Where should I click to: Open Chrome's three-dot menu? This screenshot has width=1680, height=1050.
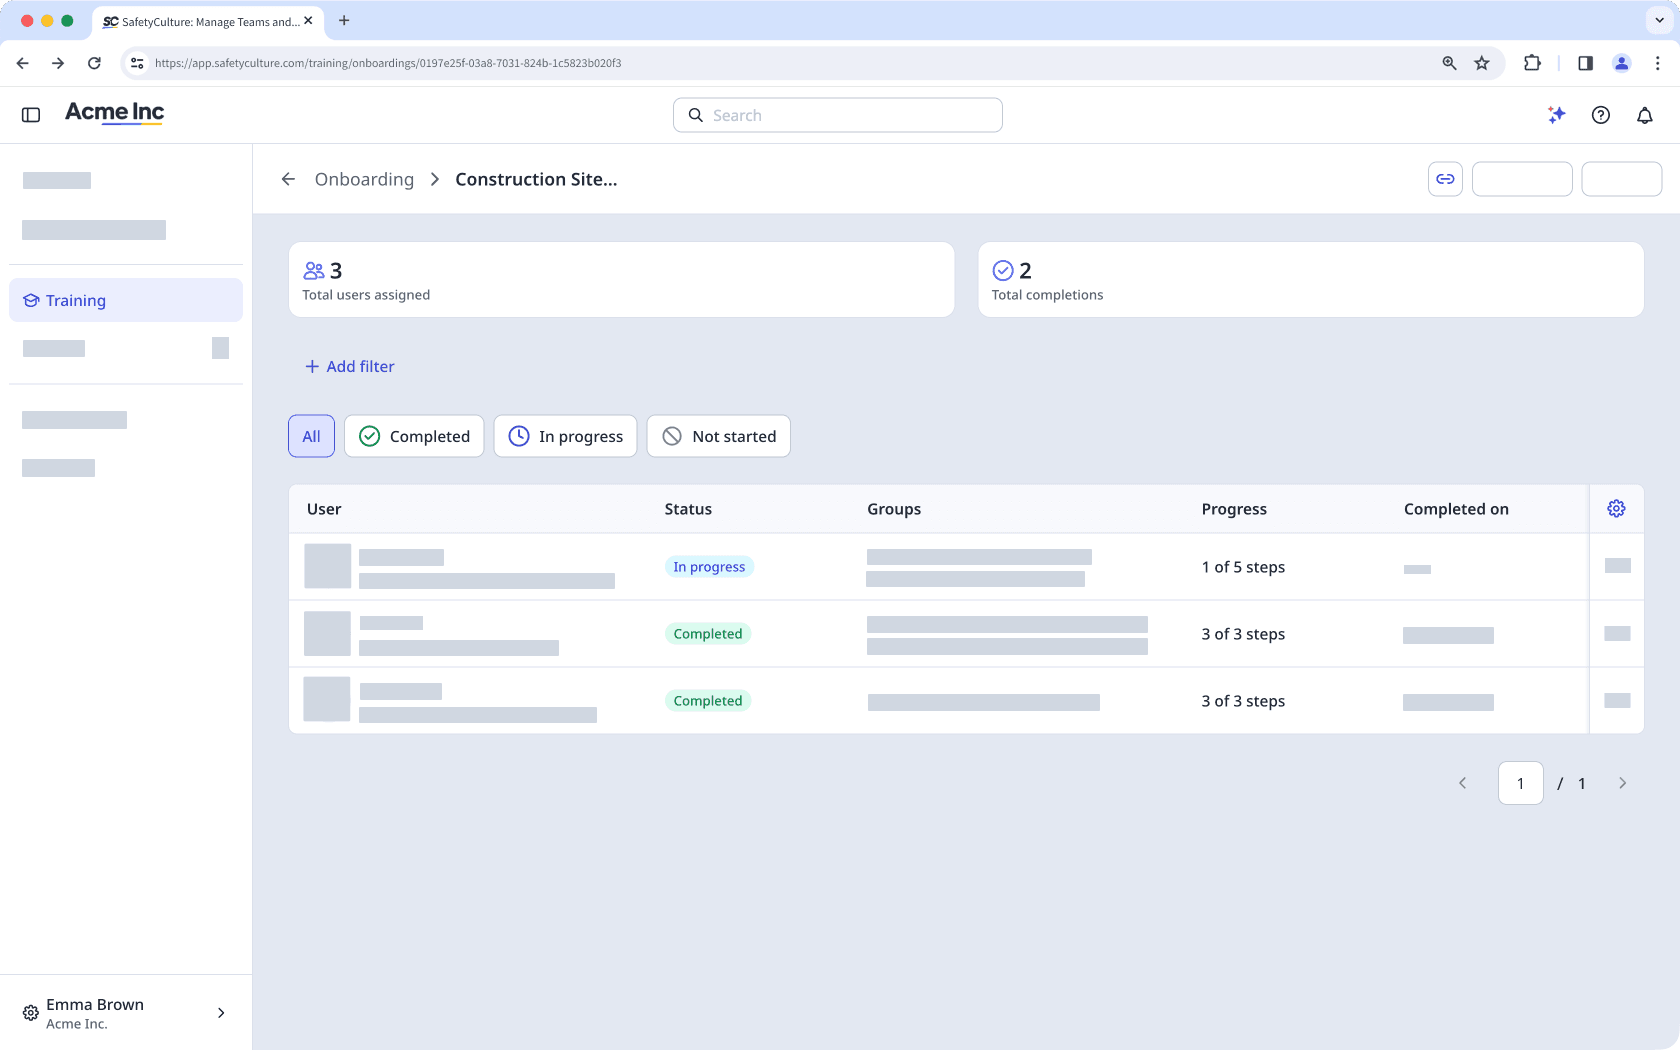[x=1658, y=62]
